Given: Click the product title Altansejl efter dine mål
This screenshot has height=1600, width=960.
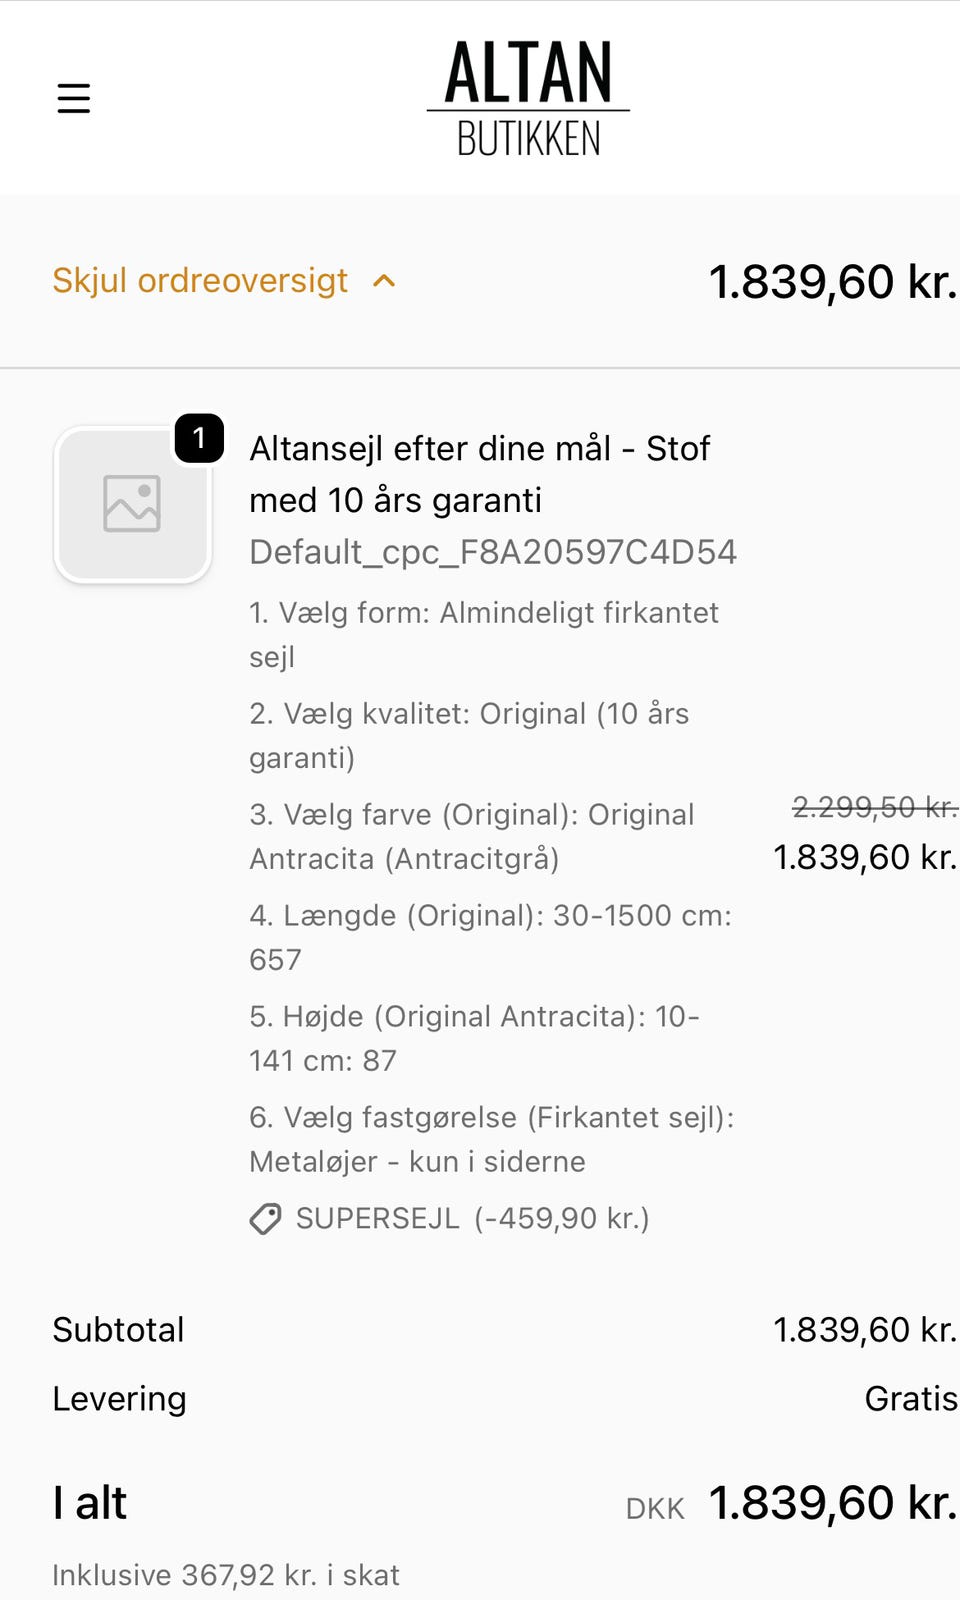Looking at the screenshot, I should [x=480, y=474].
